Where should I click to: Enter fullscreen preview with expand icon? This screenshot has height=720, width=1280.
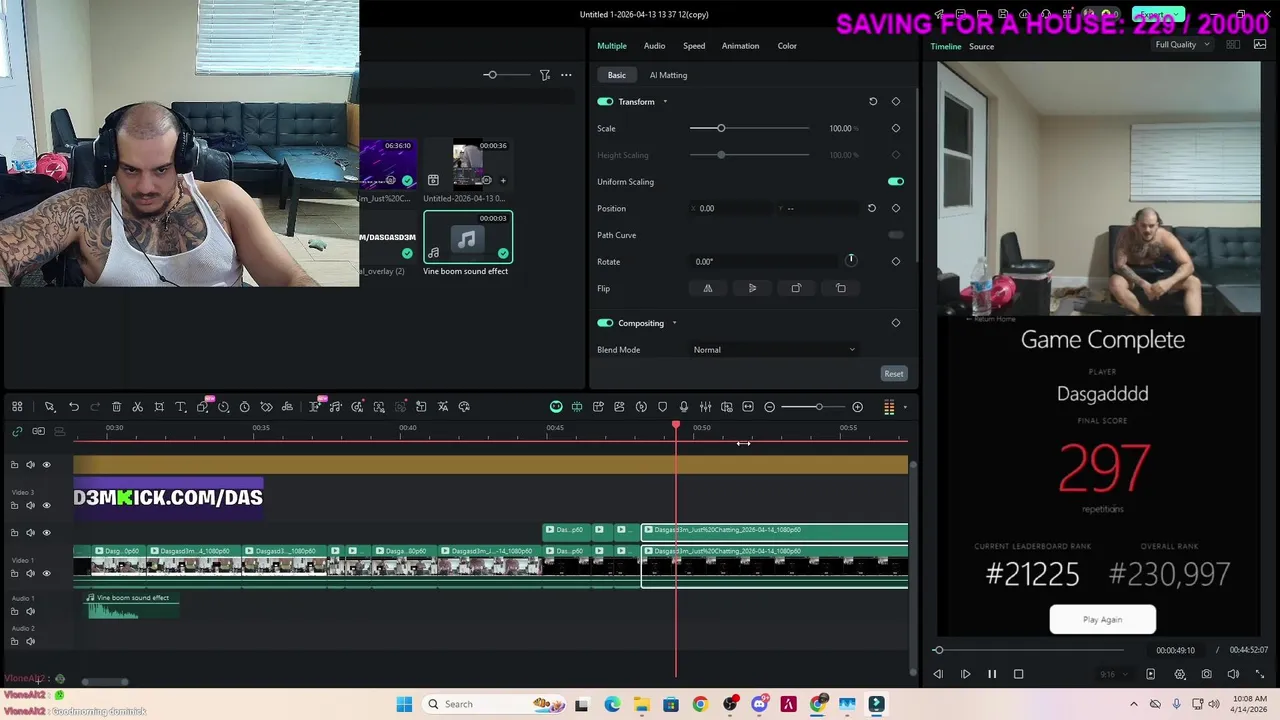pyautogui.click(x=1259, y=674)
